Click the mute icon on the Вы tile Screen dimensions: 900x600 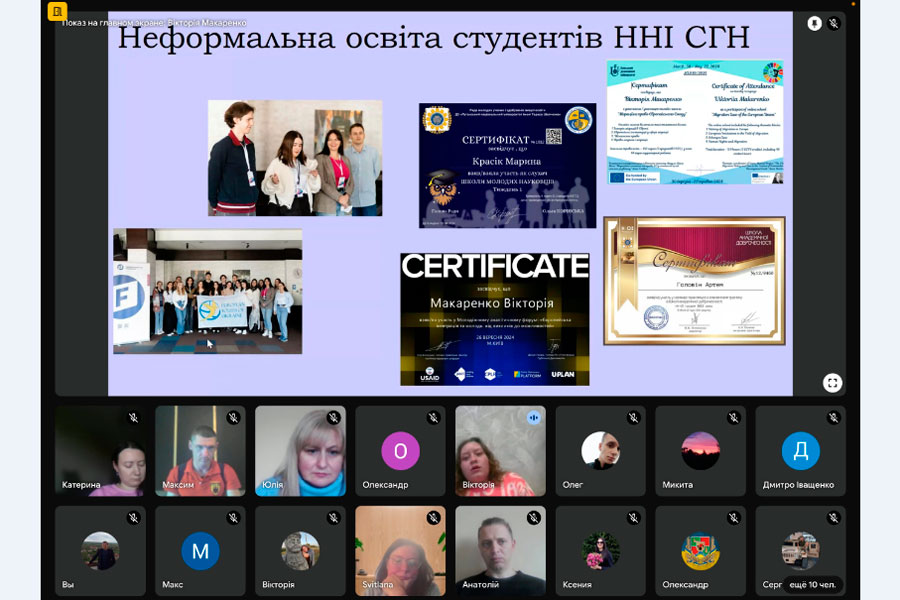coord(133,518)
